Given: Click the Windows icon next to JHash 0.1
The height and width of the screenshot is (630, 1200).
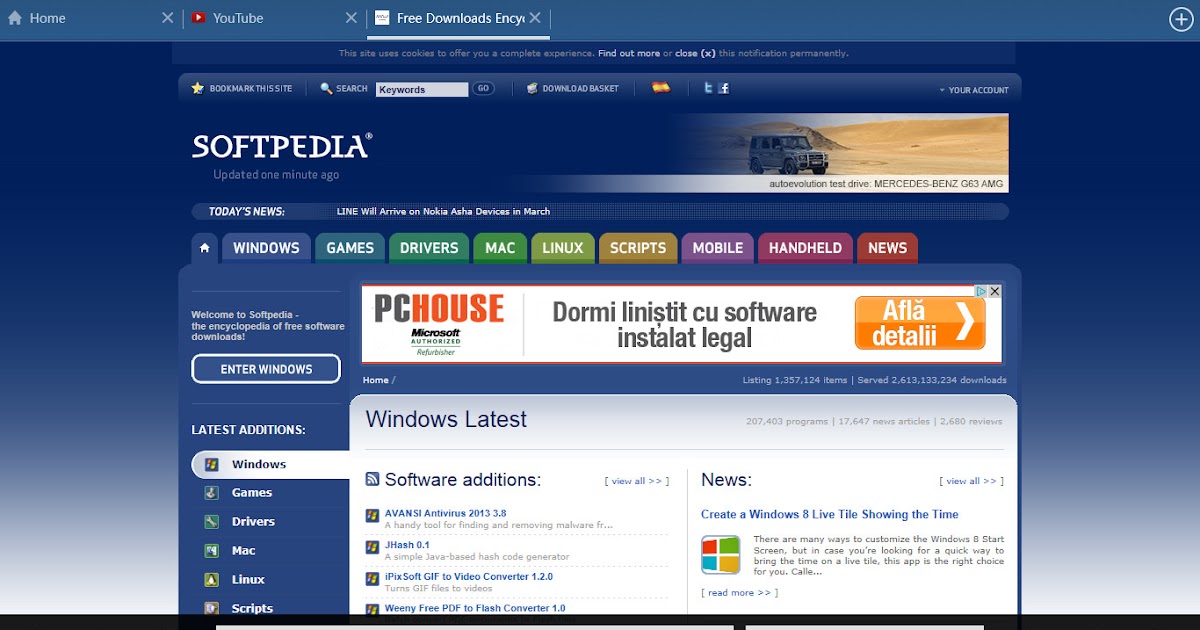Looking at the screenshot, I should click(372, 549).
